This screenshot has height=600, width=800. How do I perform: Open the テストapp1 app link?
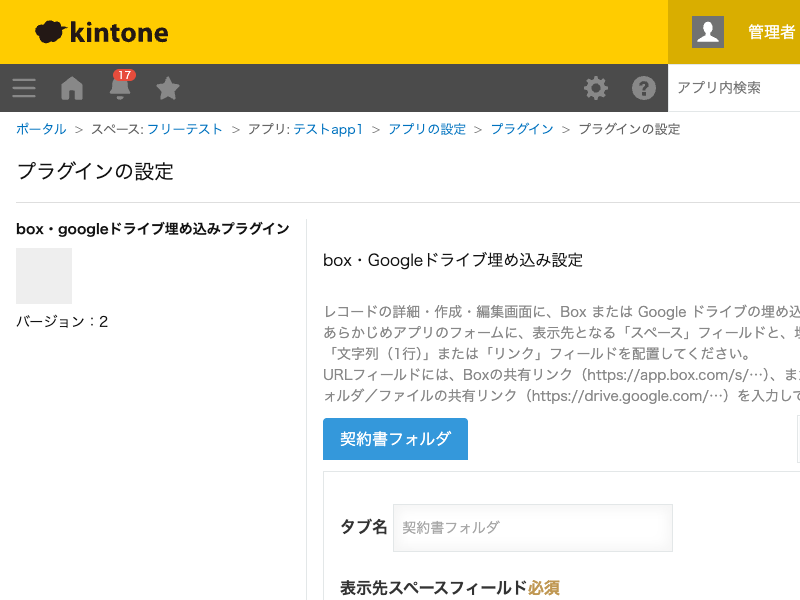328,129
